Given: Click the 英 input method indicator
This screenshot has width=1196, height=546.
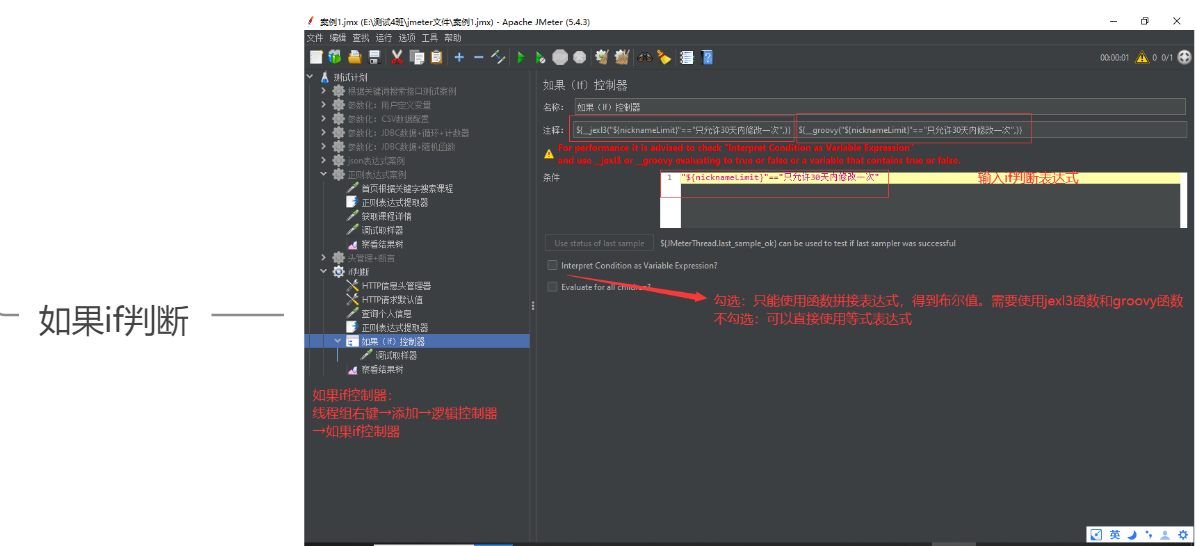Looking at the screenshot, I should point(1115,534).
